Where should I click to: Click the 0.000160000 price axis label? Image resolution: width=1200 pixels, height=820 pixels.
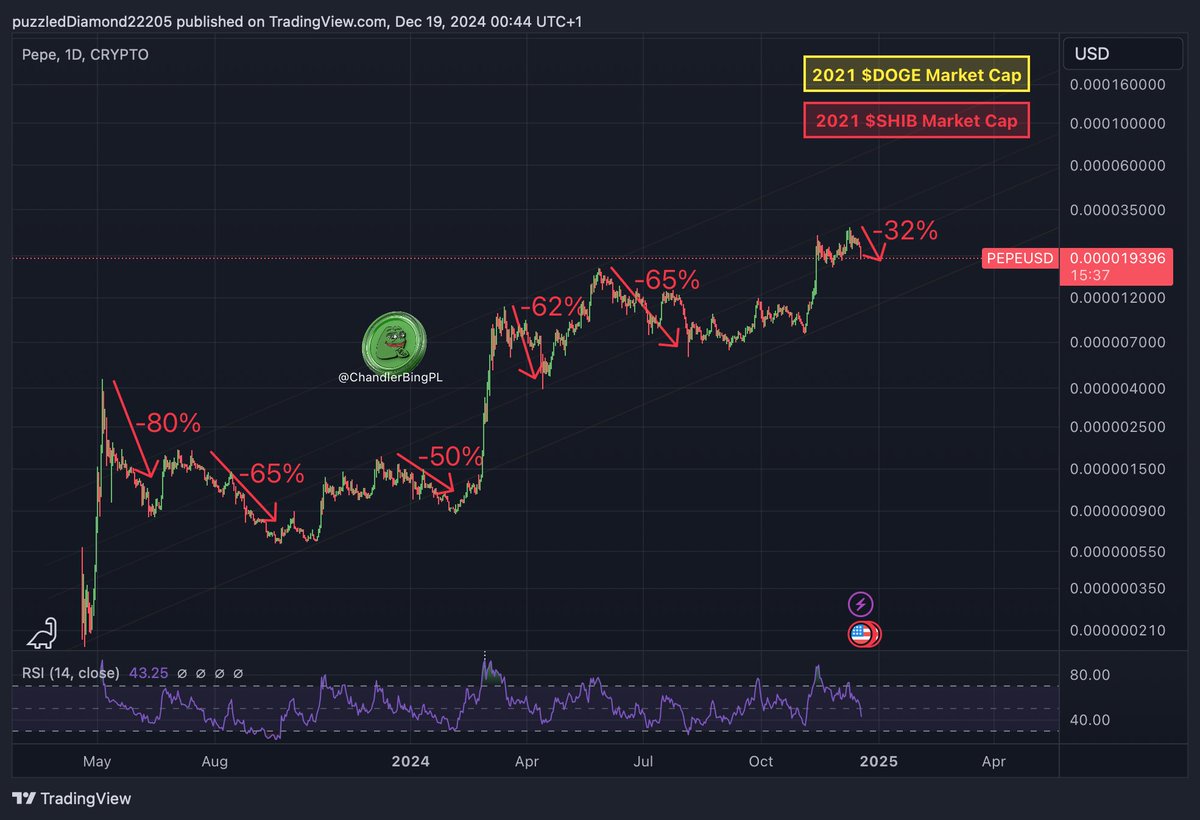pyautogui.click(x=1119, y=84)
